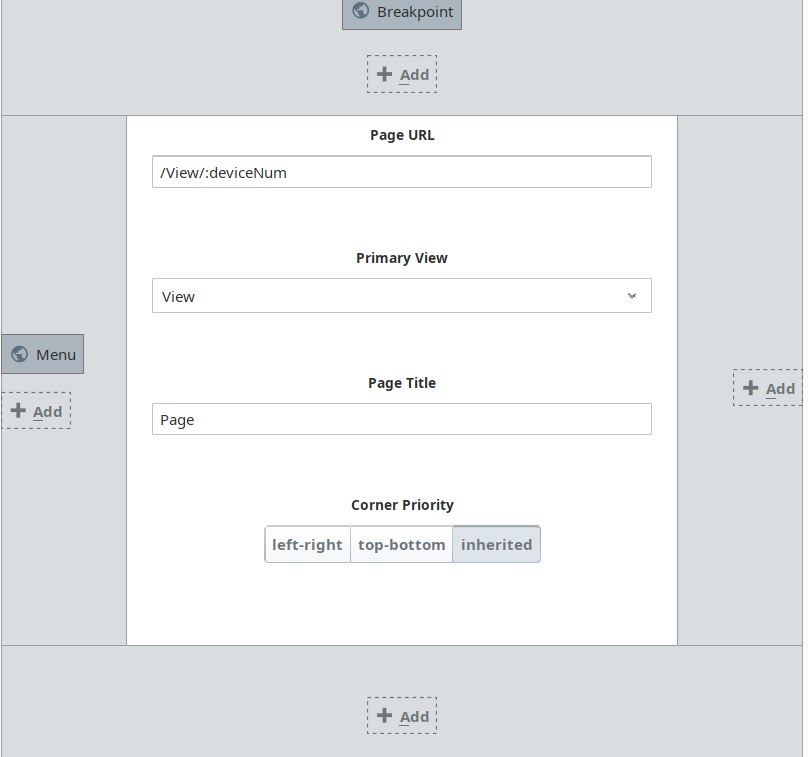Click into the Page Title text box
The width and height of the screenshot is (808, 757).
(401, 420)
